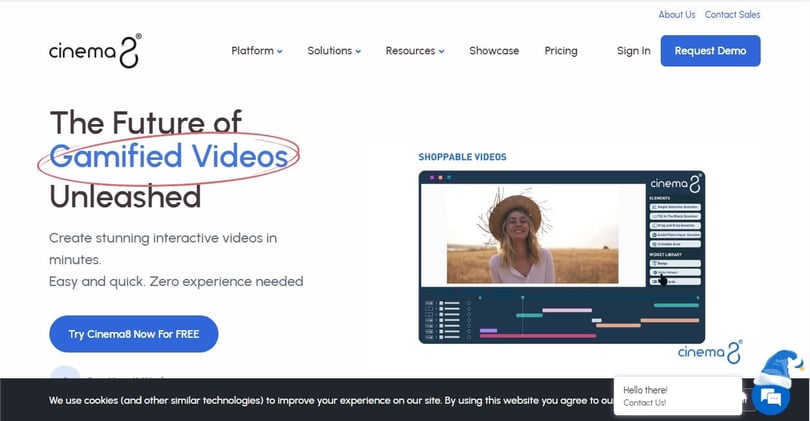Click Try Cinema8 Now For FREE button

pyautogui.click(x=134, y=334)
